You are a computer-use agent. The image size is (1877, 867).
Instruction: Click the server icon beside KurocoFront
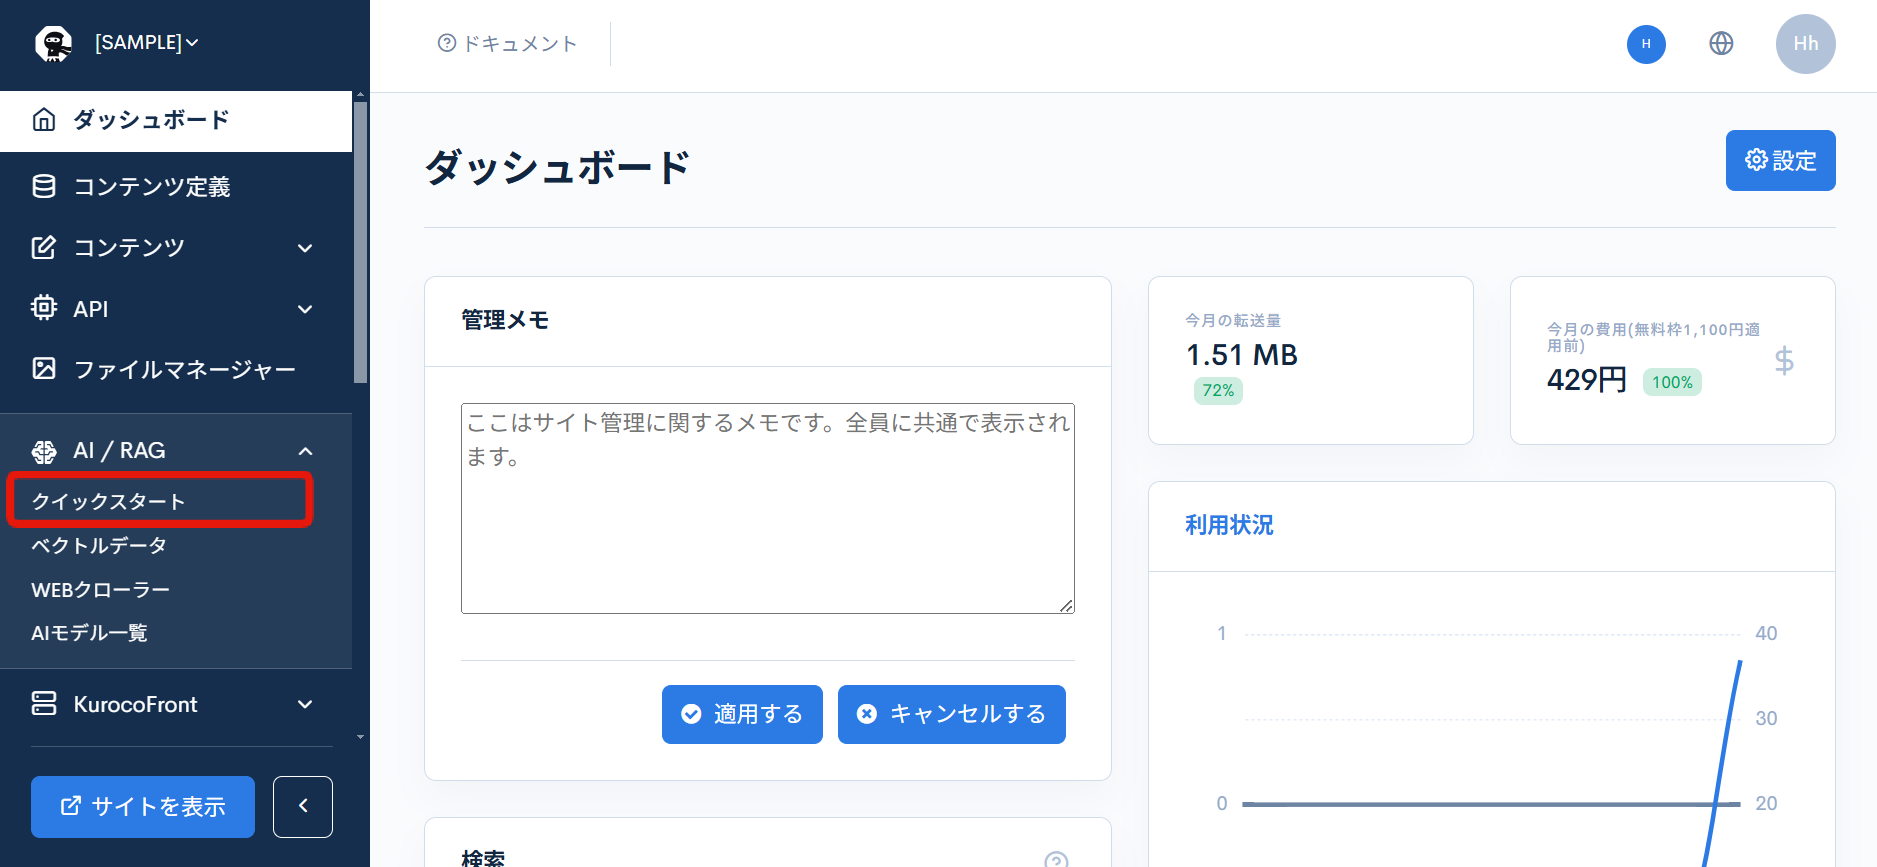pyautogui.click(x=44, y=703)
